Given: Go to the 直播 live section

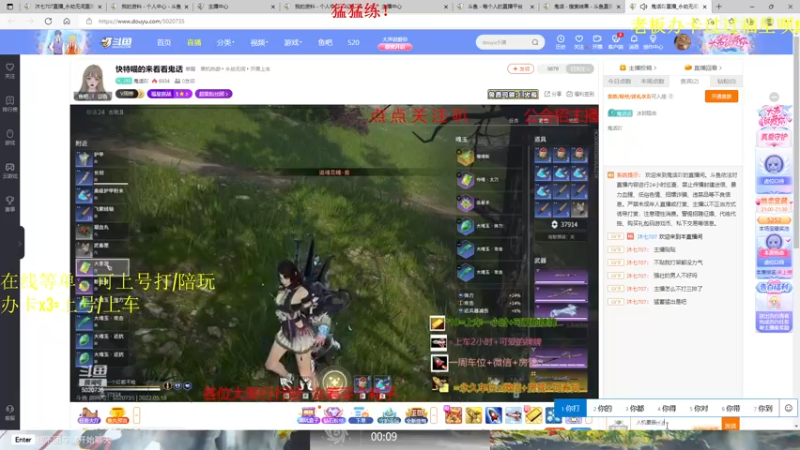Looking at the screenshot, I should 194,42.
